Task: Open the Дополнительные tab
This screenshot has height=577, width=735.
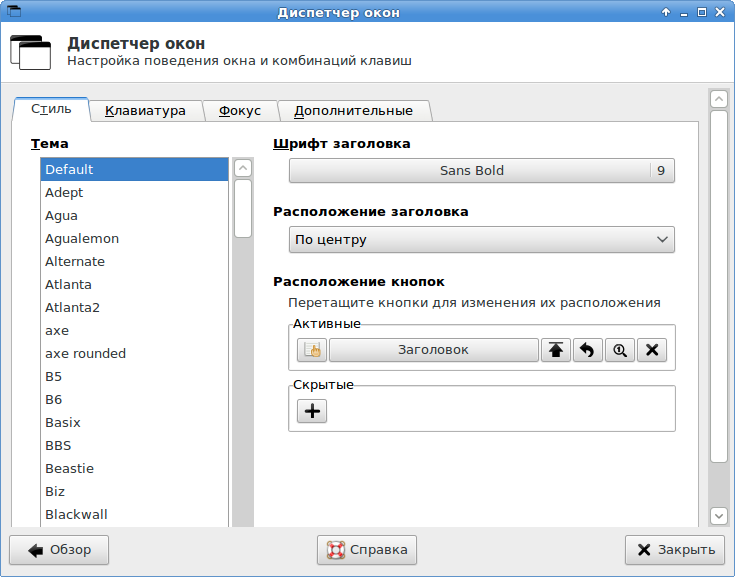Action: click(x=353, y=111)
